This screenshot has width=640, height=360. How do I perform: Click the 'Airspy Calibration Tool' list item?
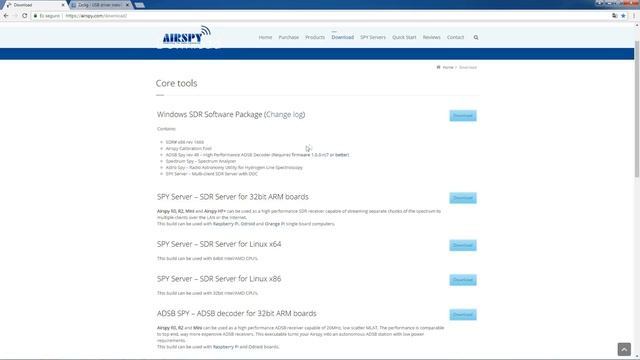(189, 149)
